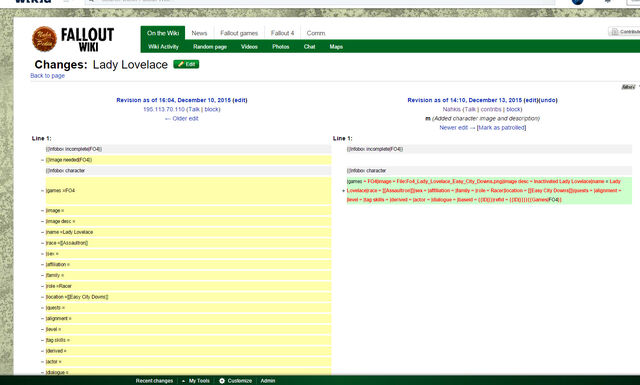Screen dimensions: 640x385
Task: Open Nahkis contribs link
Action: point(491,109)
